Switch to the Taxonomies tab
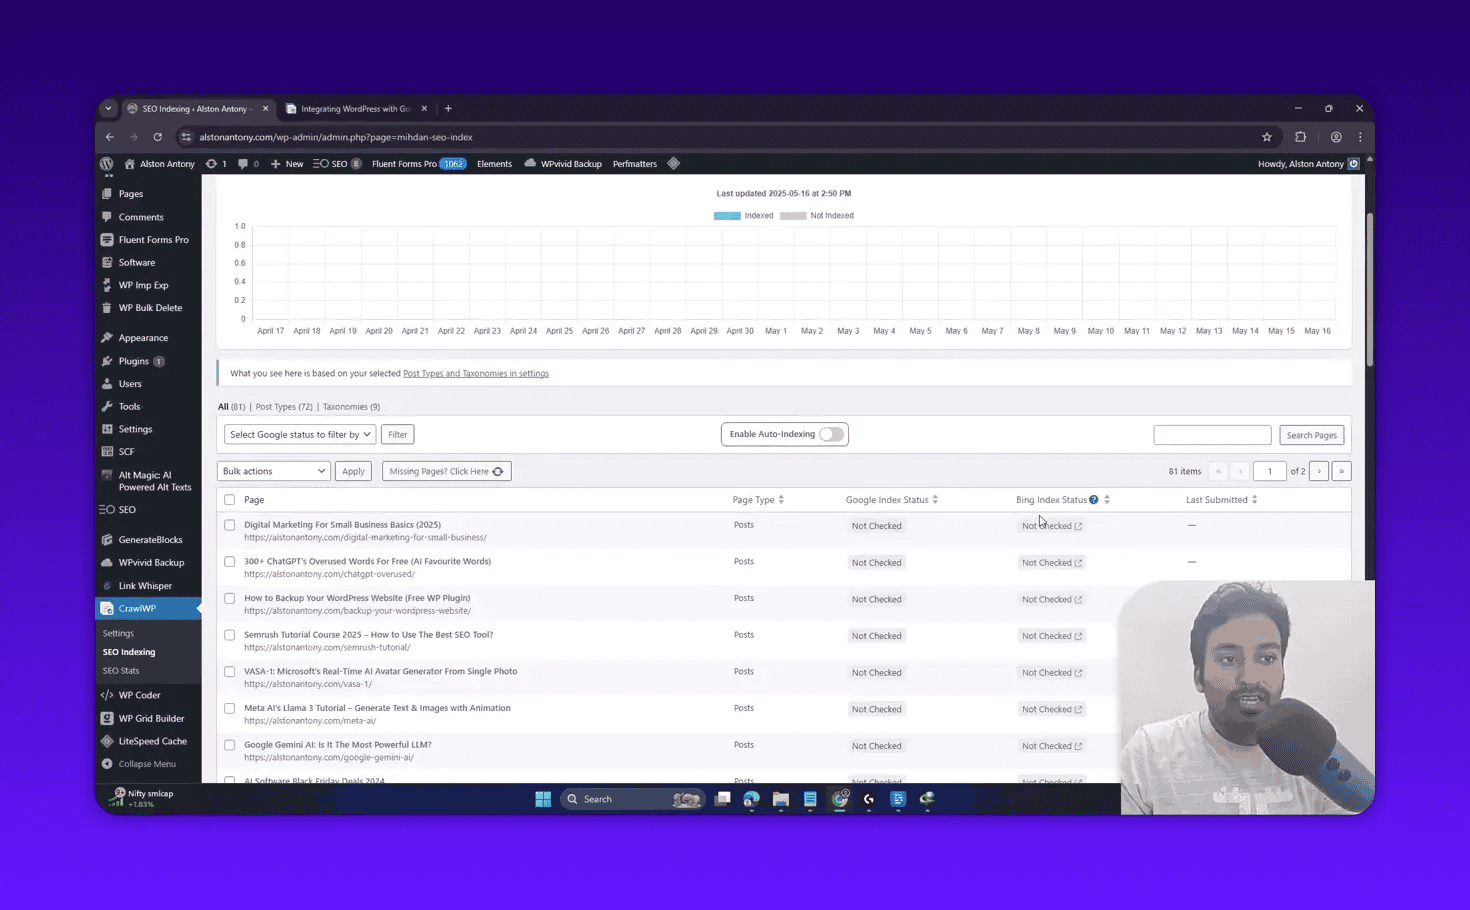Screen dimensions: 1470x910 click(344, 406)
